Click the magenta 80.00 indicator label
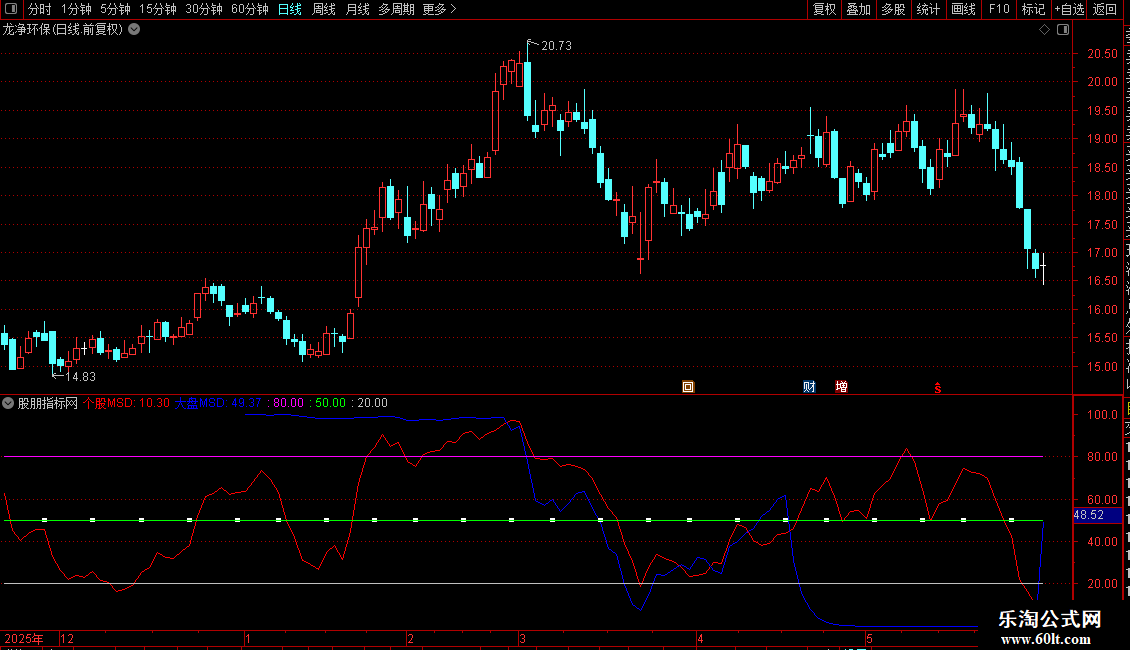 coord(288,404)
